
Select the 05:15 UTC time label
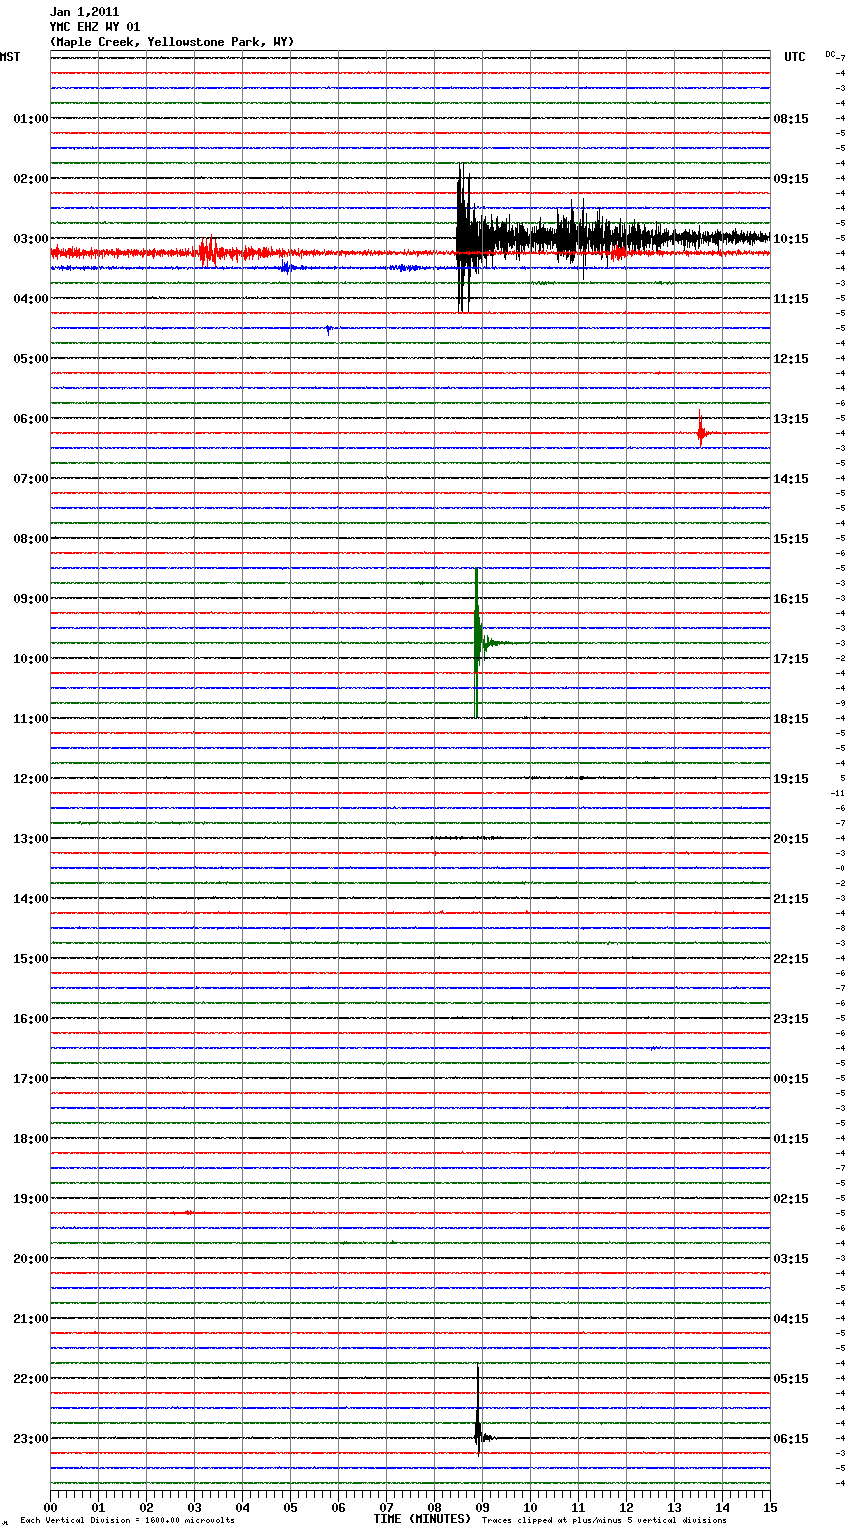[791, 1378]
